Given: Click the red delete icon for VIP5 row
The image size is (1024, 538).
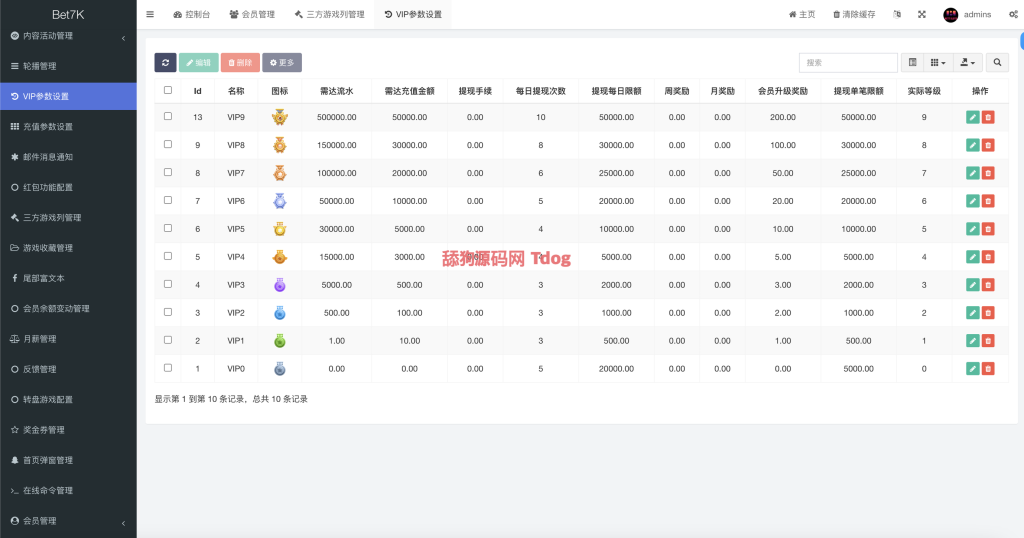Looking at the screenshot, I should point(988,229).
